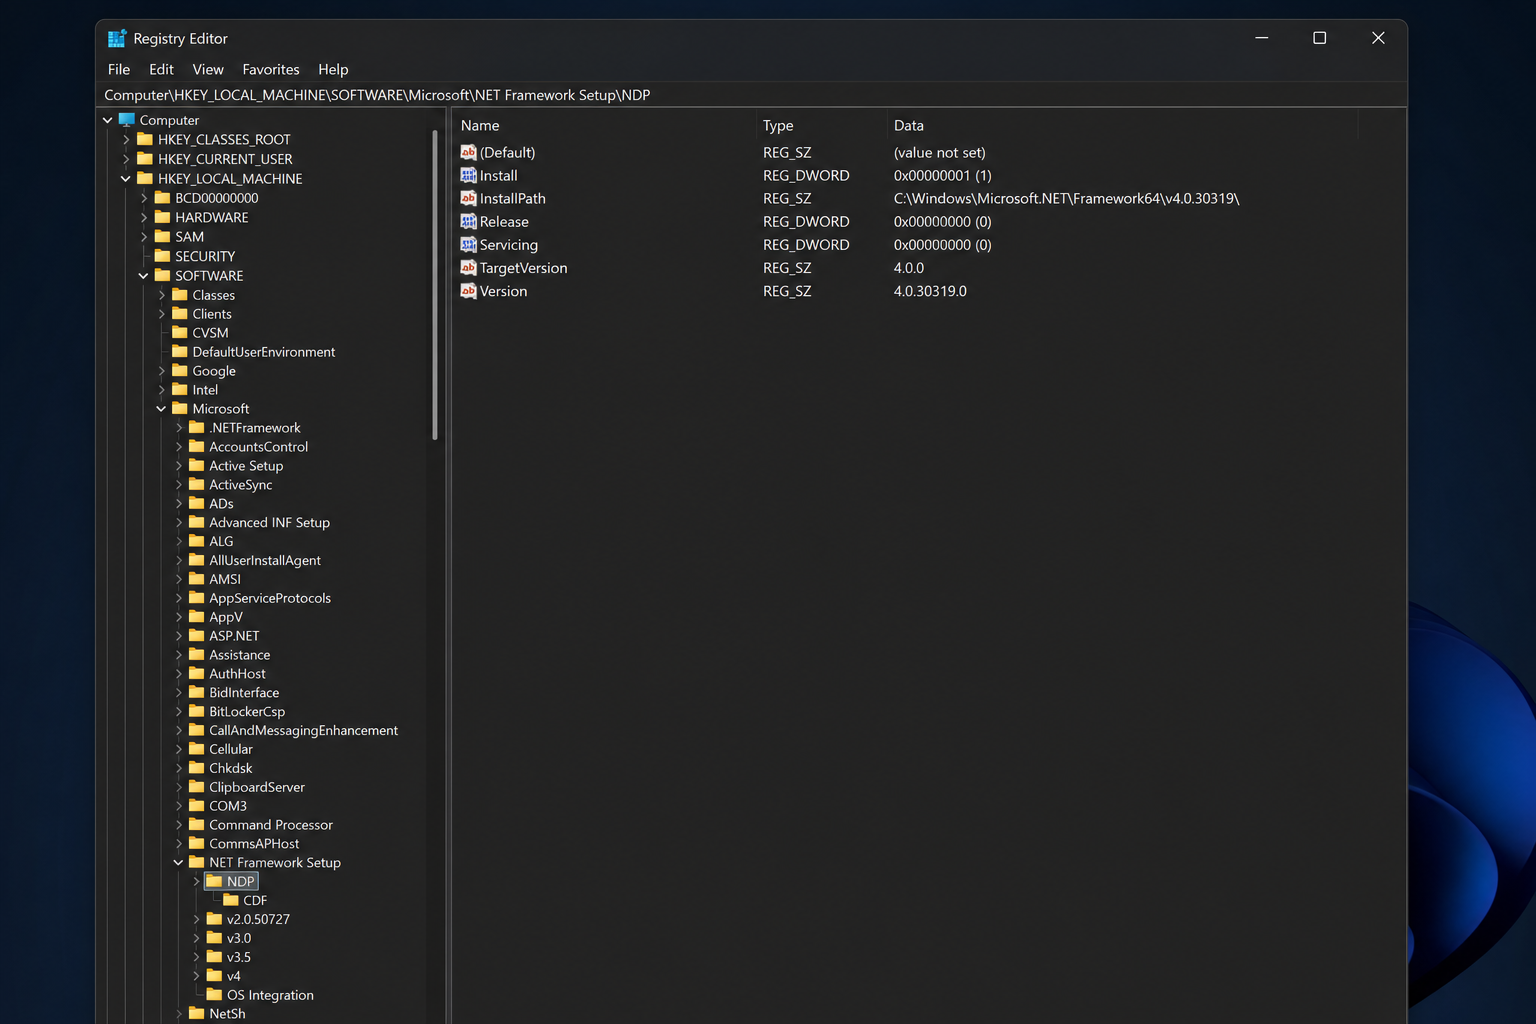This screenshot has width=1536, height=1024.
Task: Click the HKEY_CLASSES_ROOT folder icon
Action: [x=145, y=139]
